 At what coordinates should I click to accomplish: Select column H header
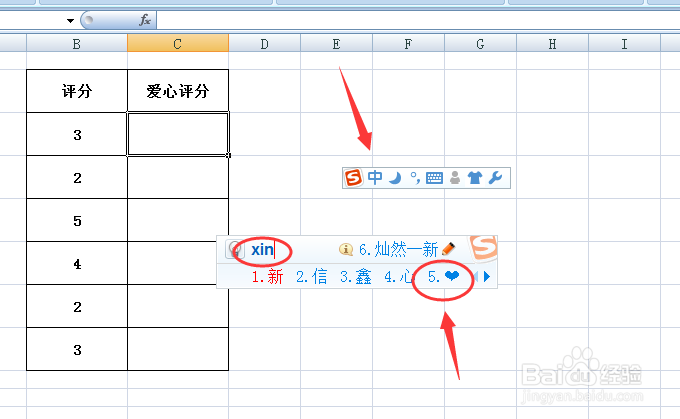[x=552, y=44]
